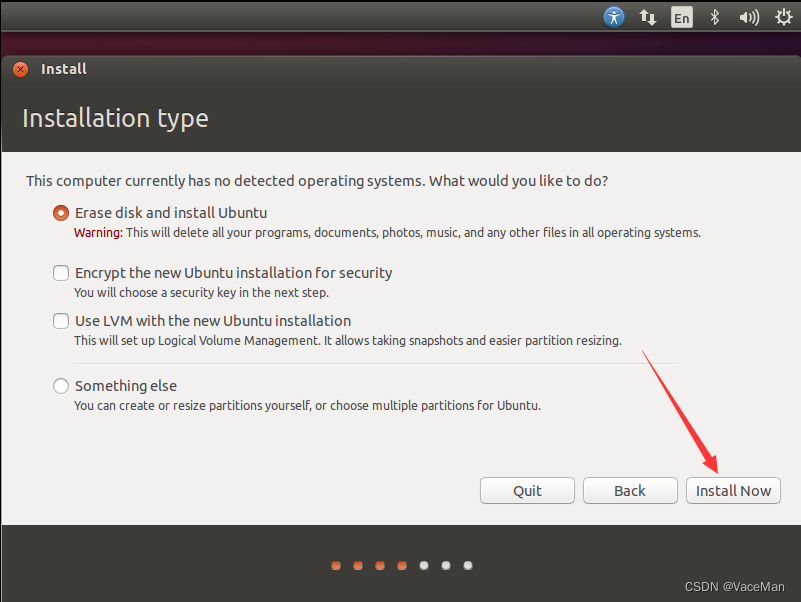The width and height of the screenshot is (801, 602).
Task: Click the volume speaker icon in the panel
Action: tap(748, 16)
